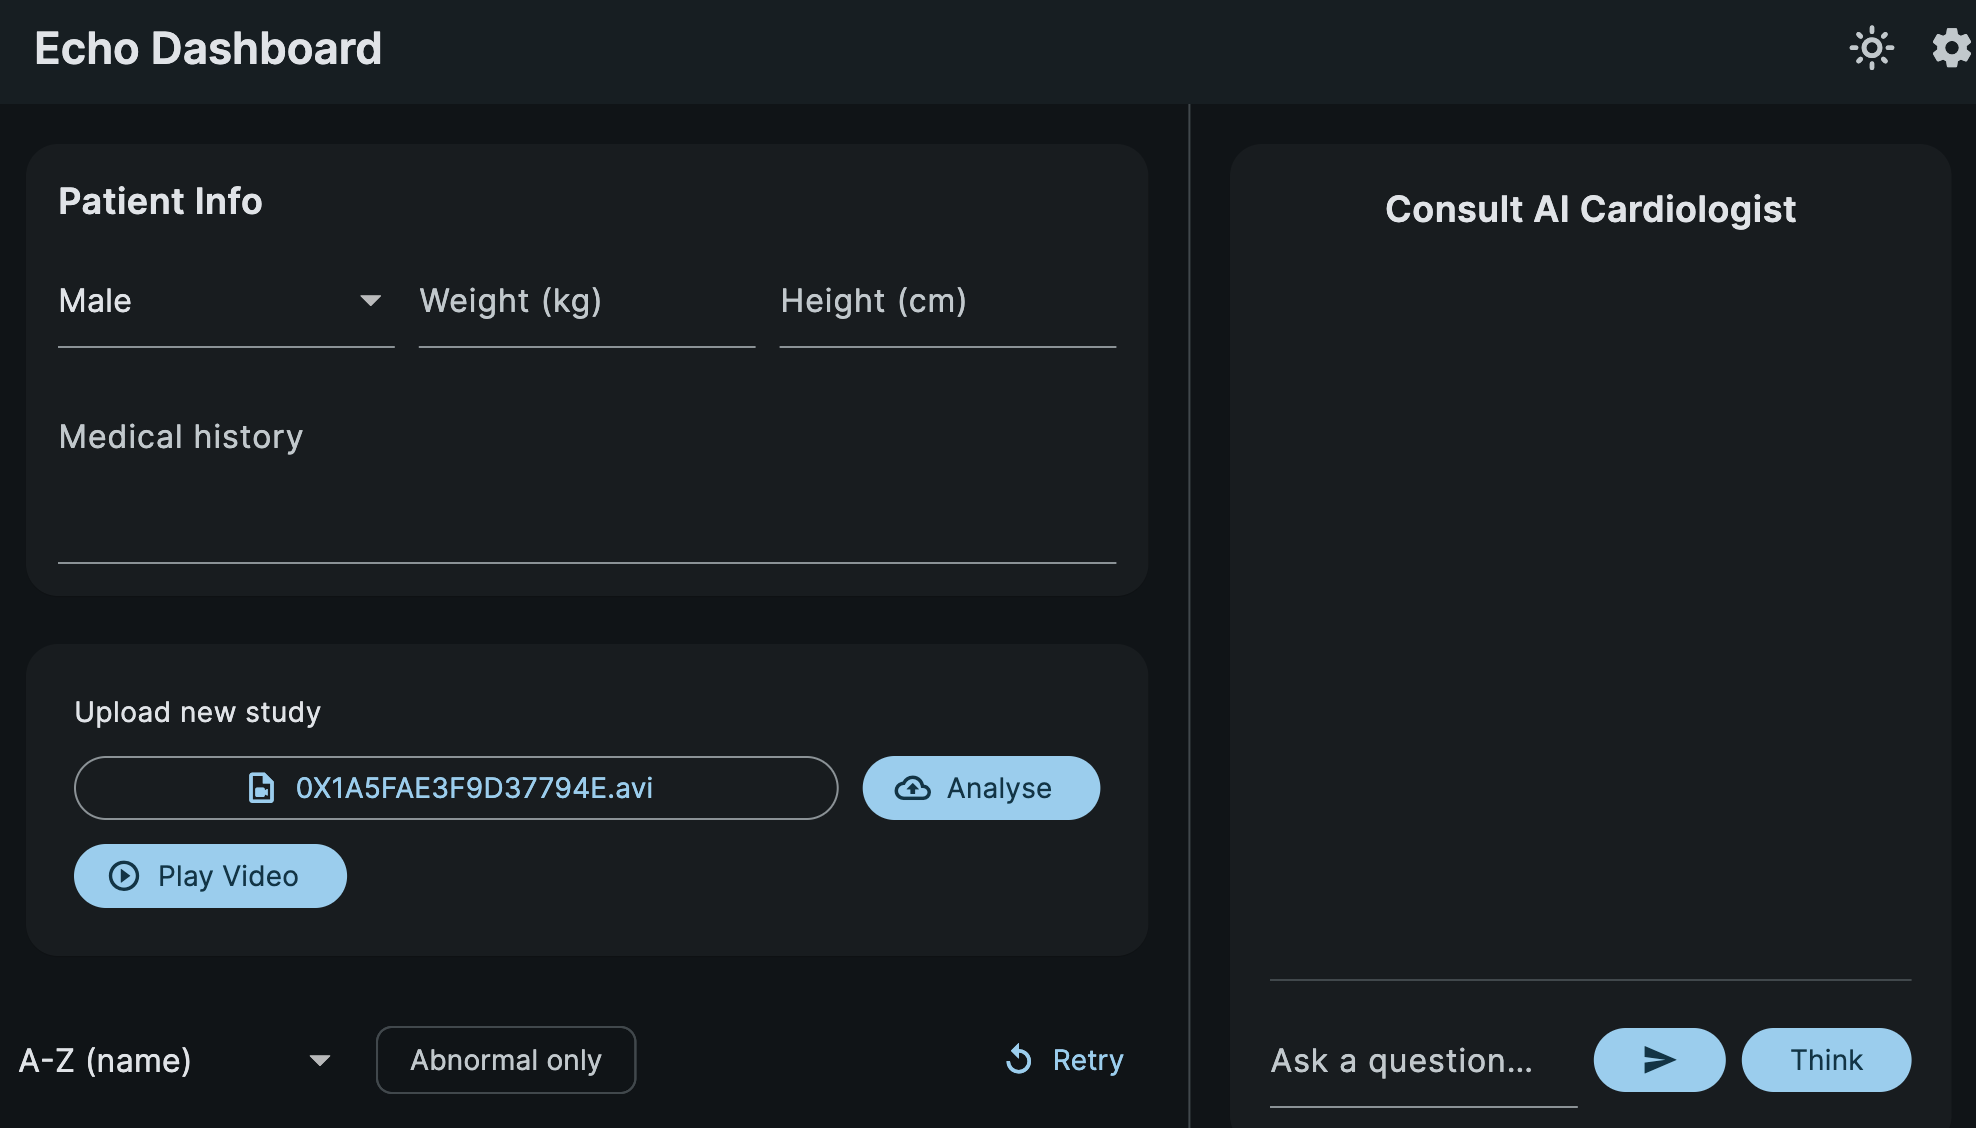1976x1128 pixels.
Task: Click the cloud upload icon in Analyse
Action: (x=912, y=788)
